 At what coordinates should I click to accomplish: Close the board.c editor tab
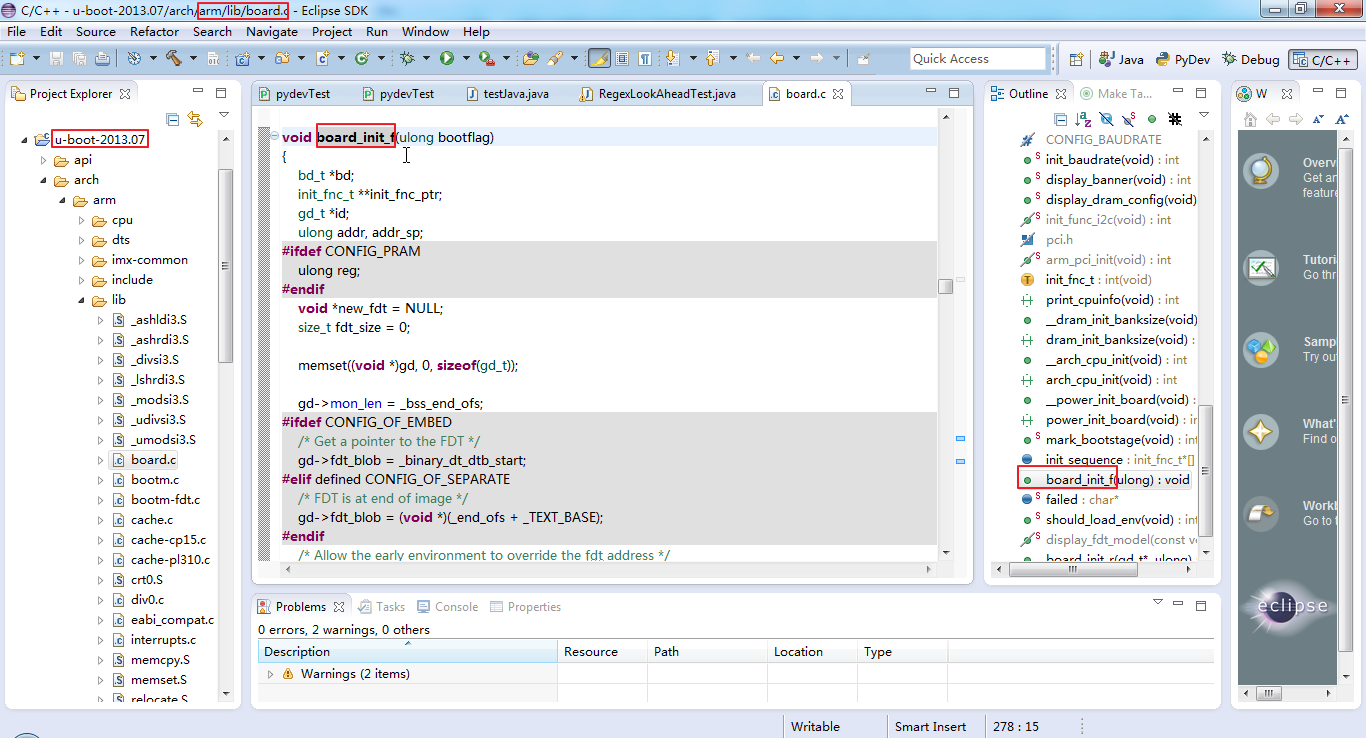coord(838,94)
